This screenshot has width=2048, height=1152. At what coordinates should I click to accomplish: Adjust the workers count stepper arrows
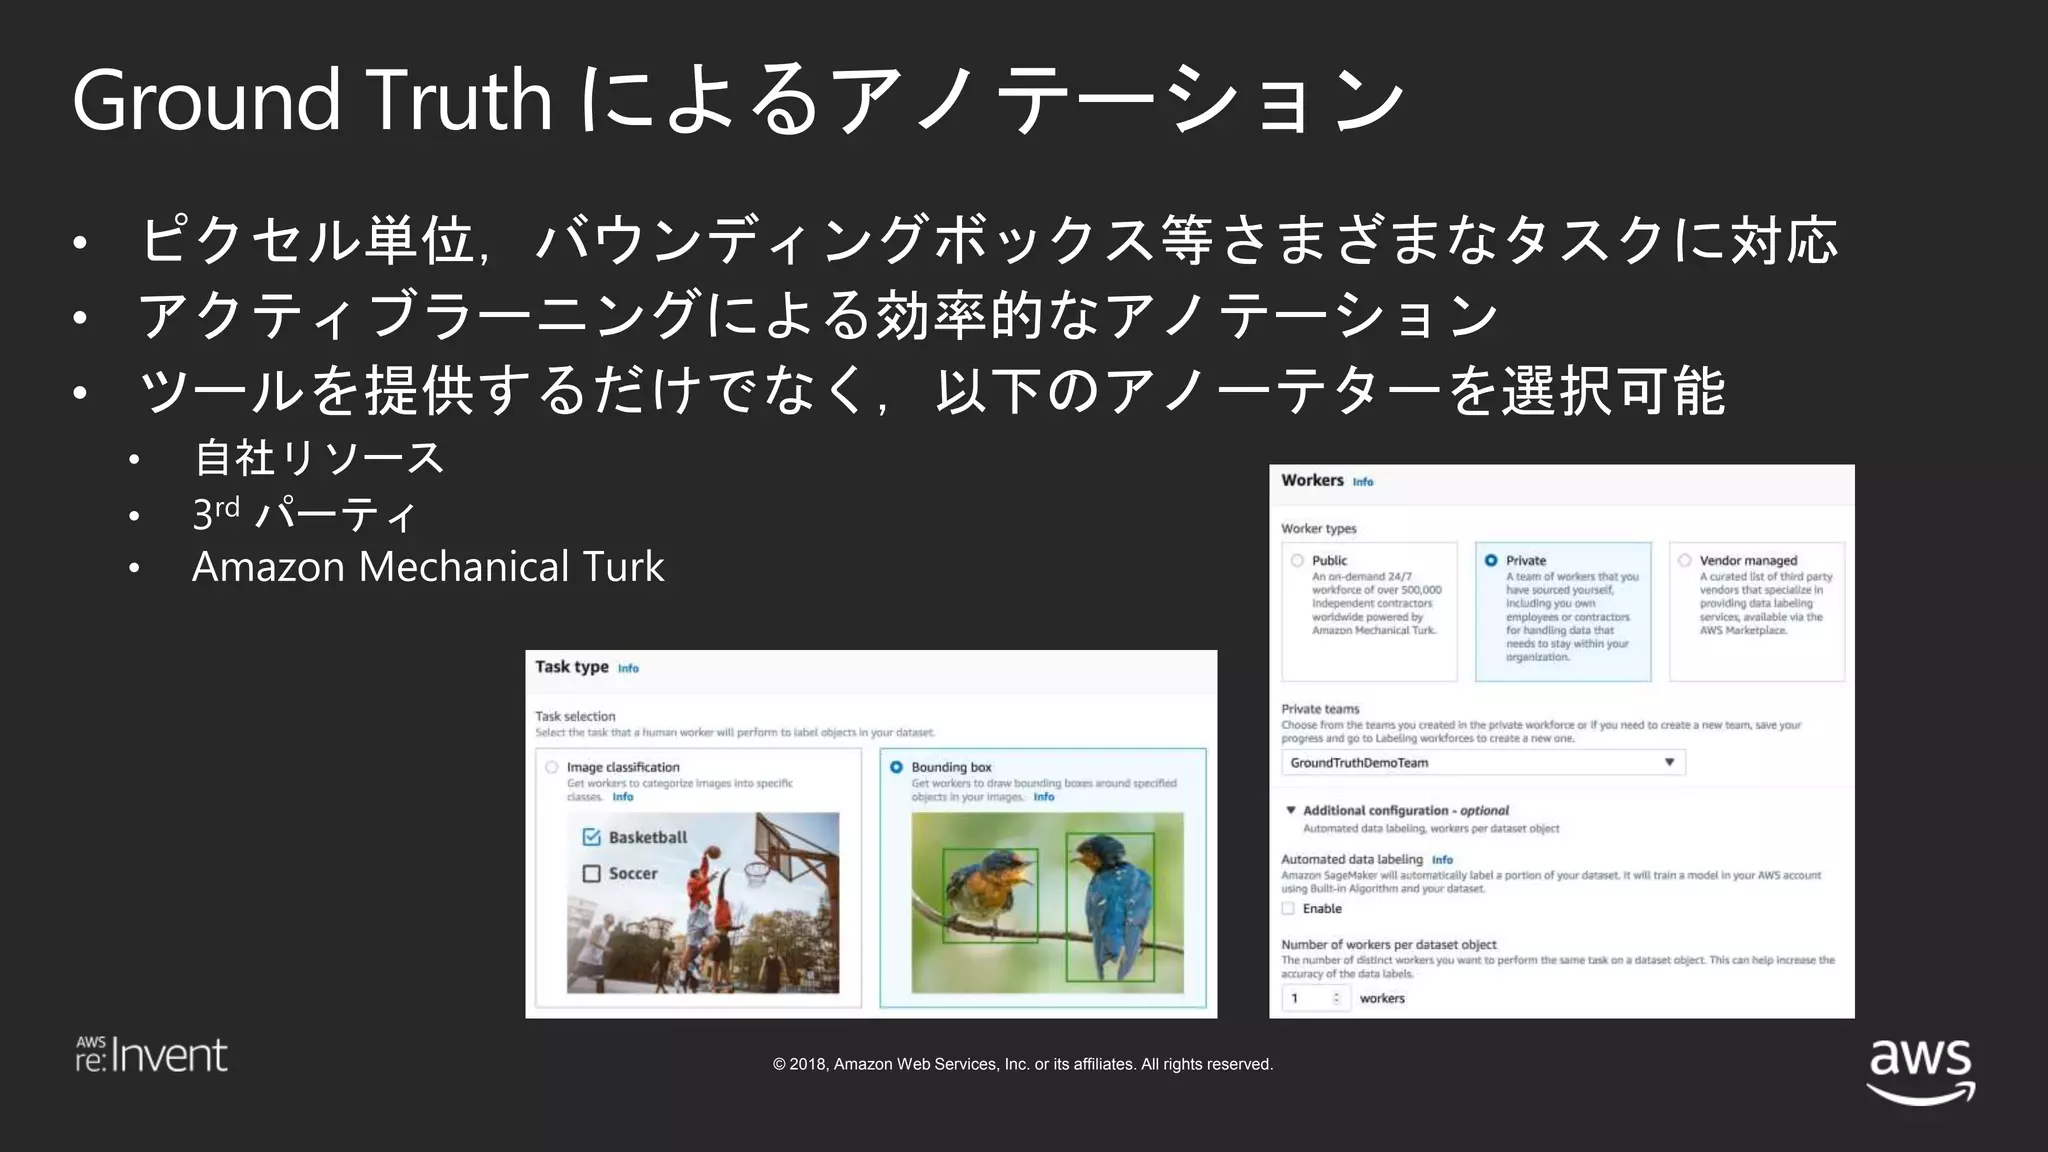click(1336, 998)
